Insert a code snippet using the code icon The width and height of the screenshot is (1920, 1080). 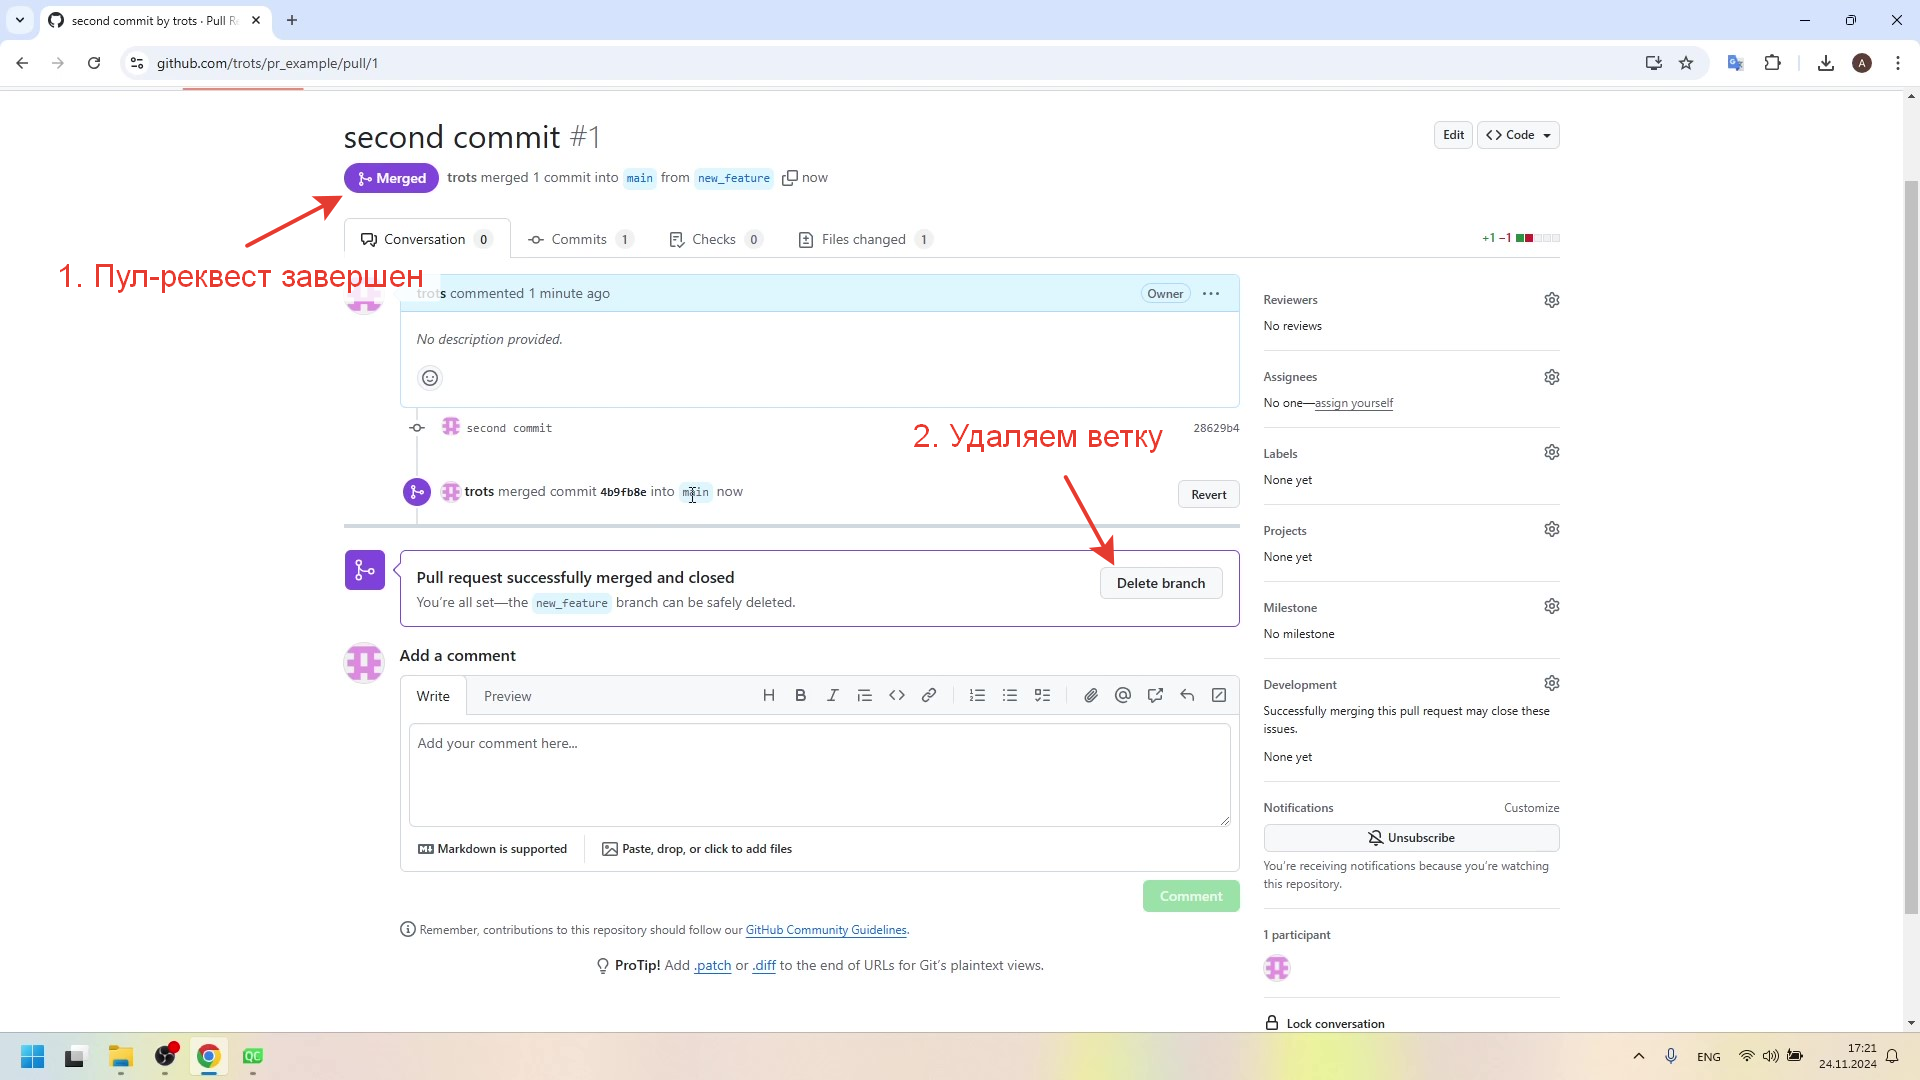tap(897, 696)
